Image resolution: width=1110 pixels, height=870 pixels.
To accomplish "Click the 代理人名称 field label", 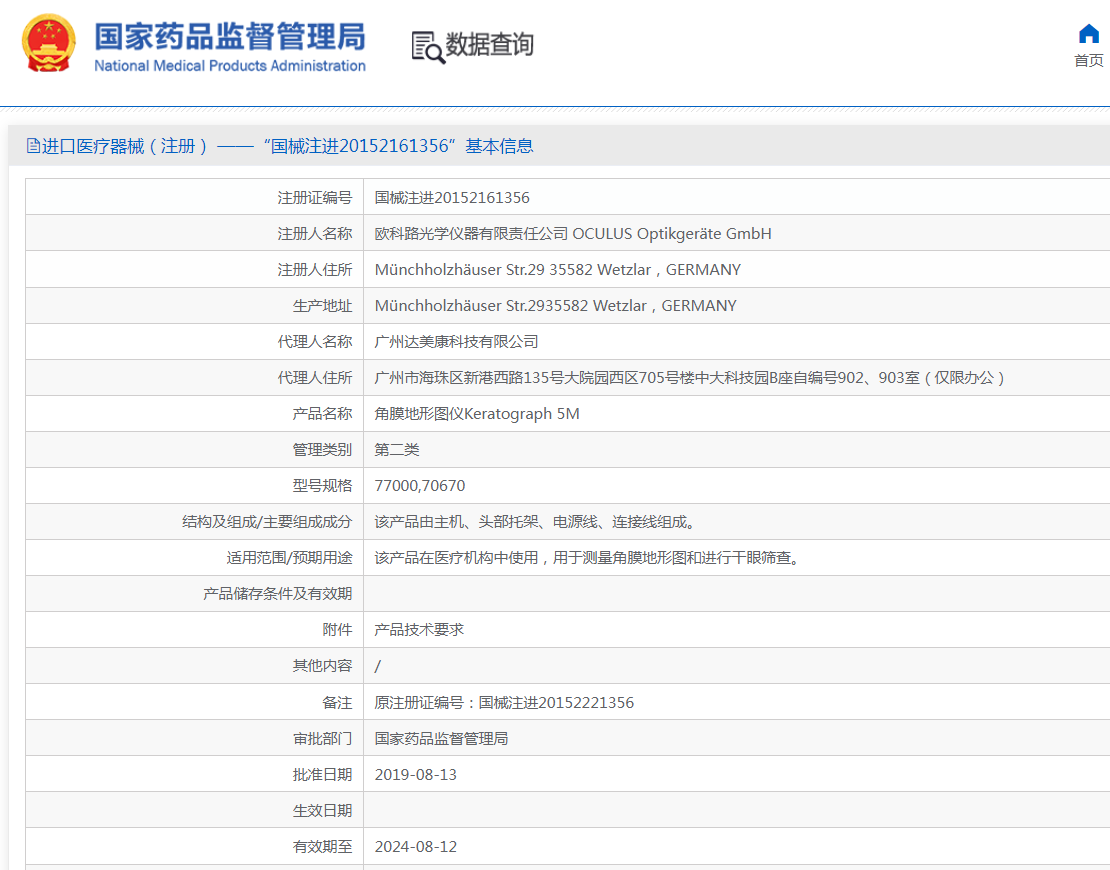I will click(314, 342).
